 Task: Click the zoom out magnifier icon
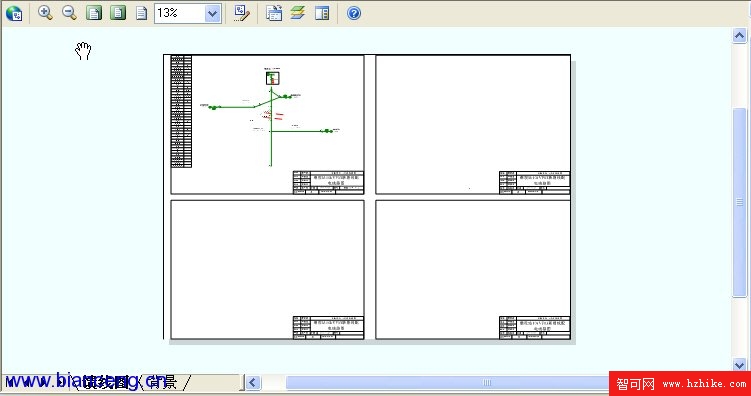click(x=69, y=13)
